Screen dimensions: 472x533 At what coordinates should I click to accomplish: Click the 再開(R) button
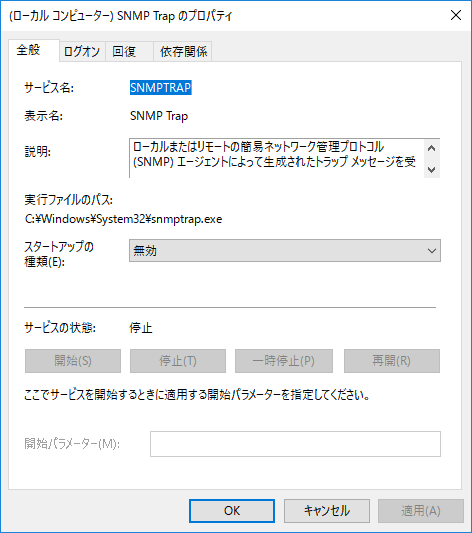tap(392, 361)
